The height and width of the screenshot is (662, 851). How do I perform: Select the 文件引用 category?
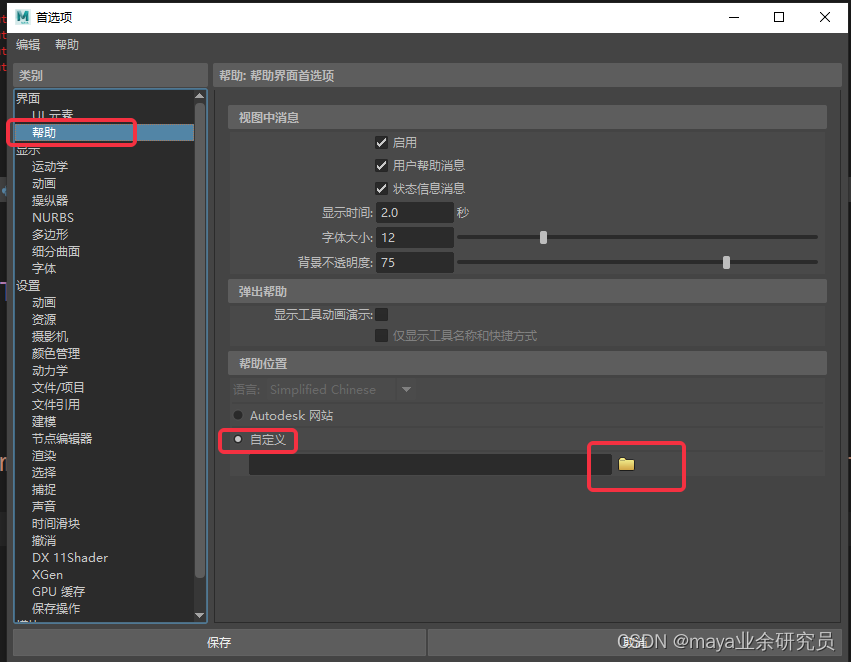click(56, 404)
